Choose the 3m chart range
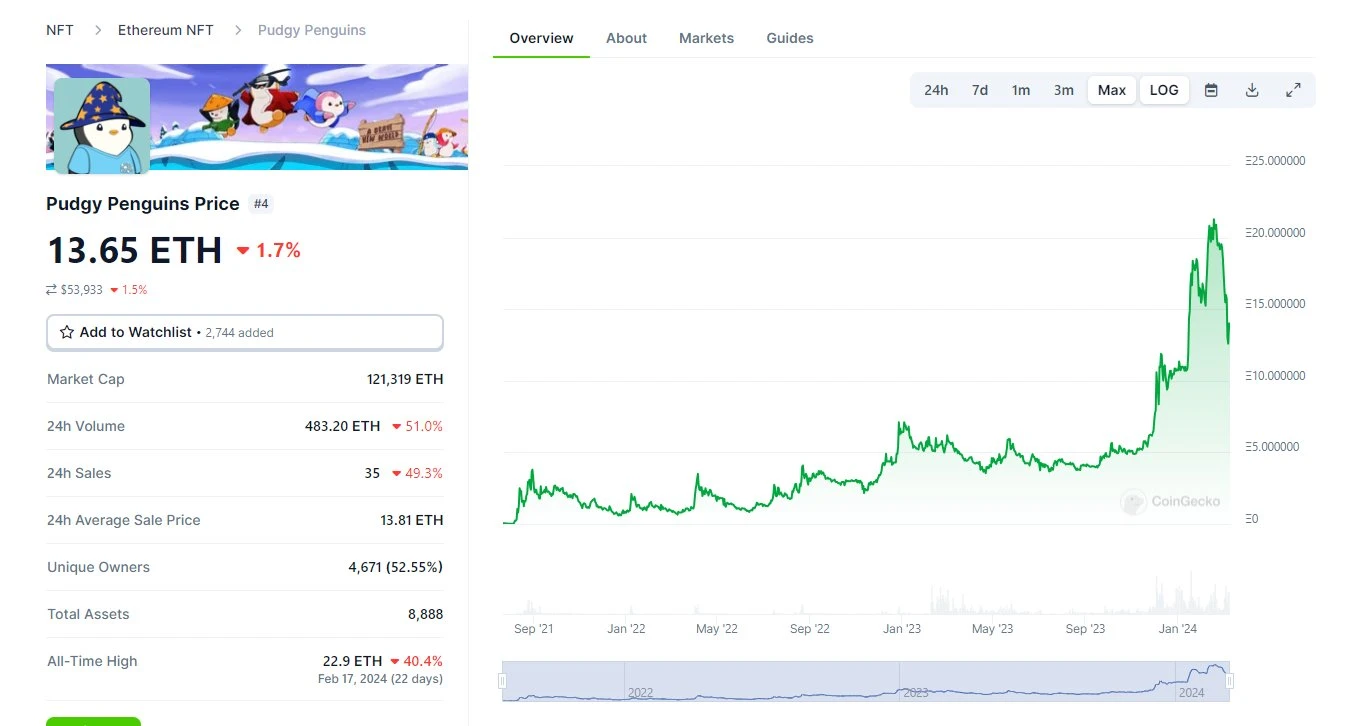1363x726 pixels. (1064, 90)
